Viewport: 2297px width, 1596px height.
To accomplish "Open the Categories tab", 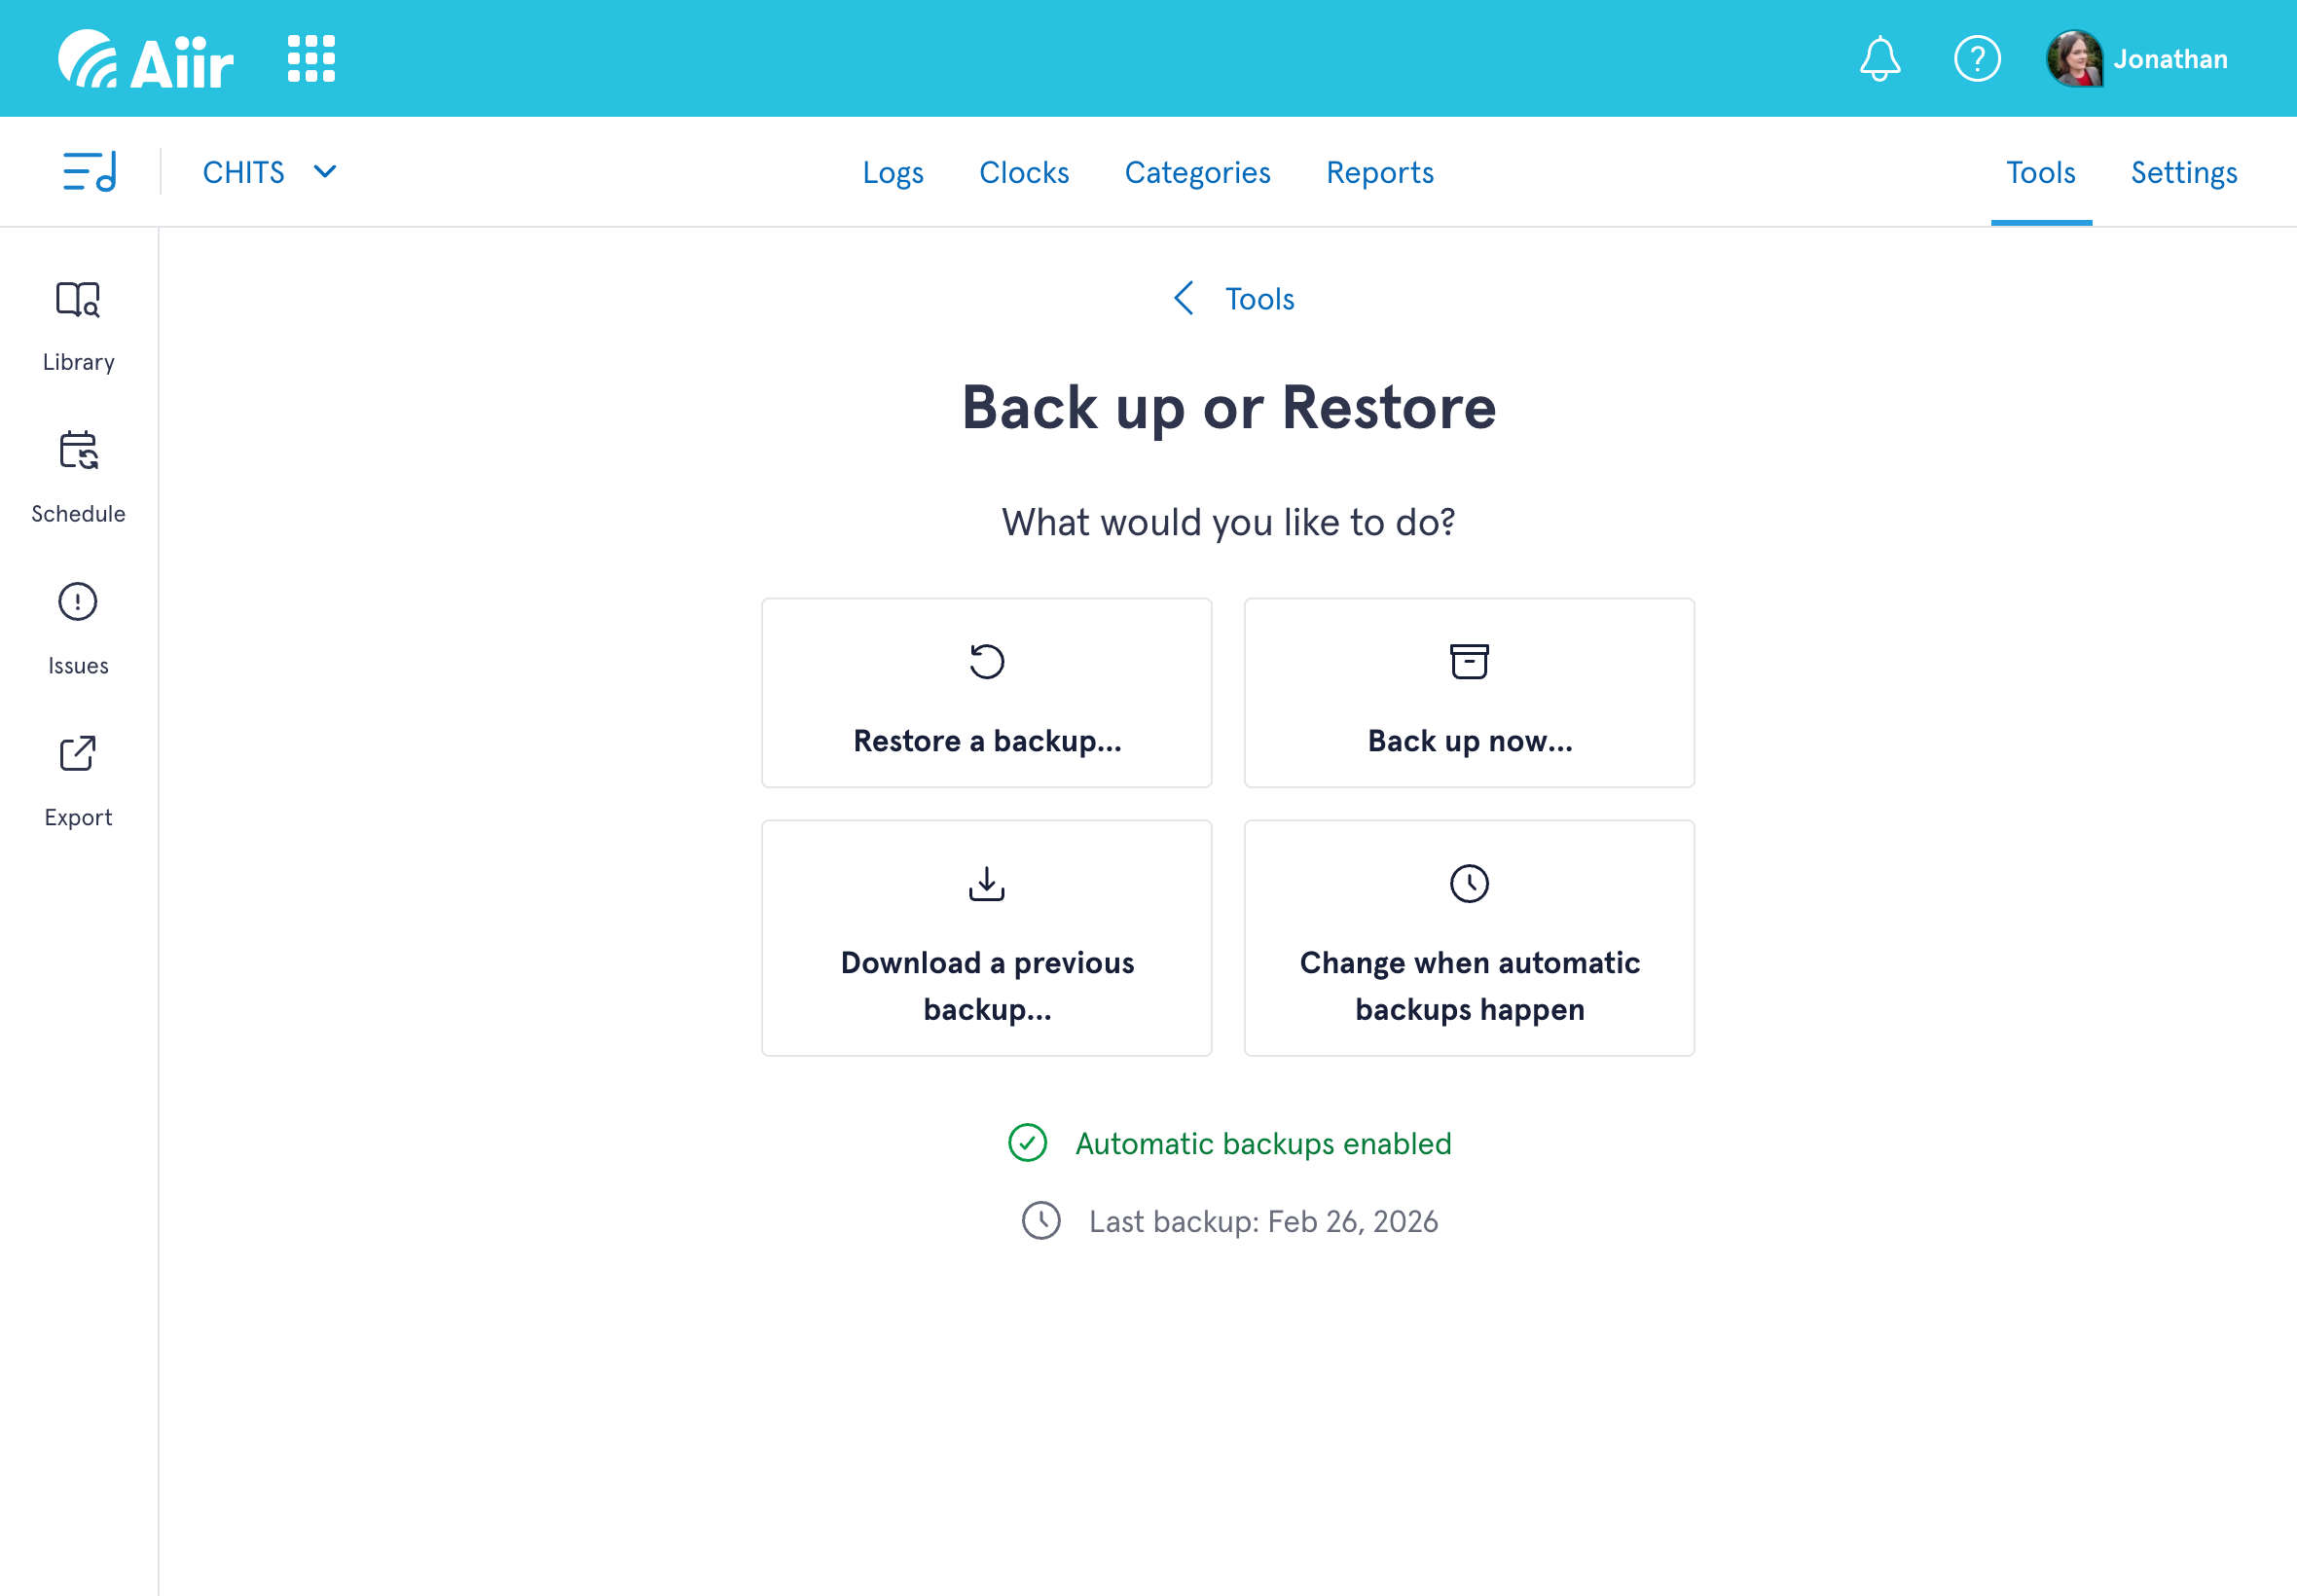I will pyautogui.click(x=1197, y=172).
